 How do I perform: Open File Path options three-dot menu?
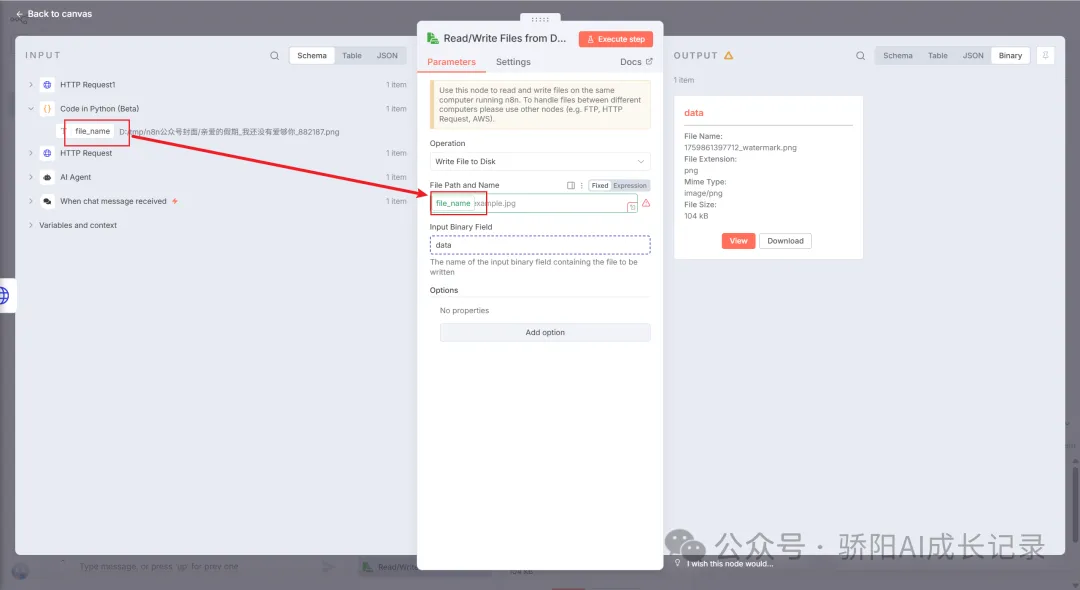pos(582,185)
